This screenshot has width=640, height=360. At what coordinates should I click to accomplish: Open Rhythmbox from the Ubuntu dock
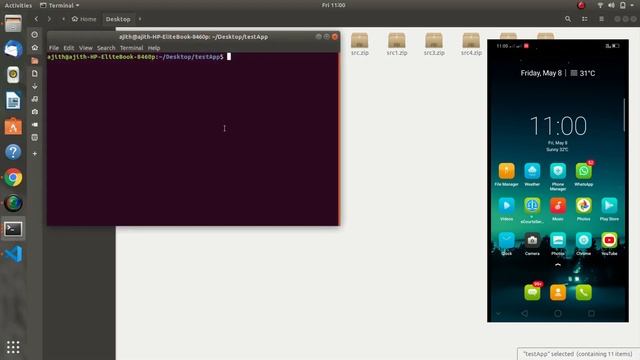(x=13, y=75)
